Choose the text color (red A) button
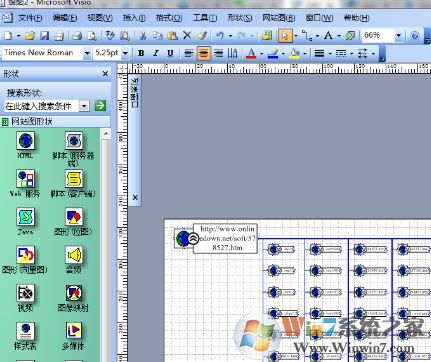The height and width of the screenshot is (362, 431). click(x=251, y=53)
